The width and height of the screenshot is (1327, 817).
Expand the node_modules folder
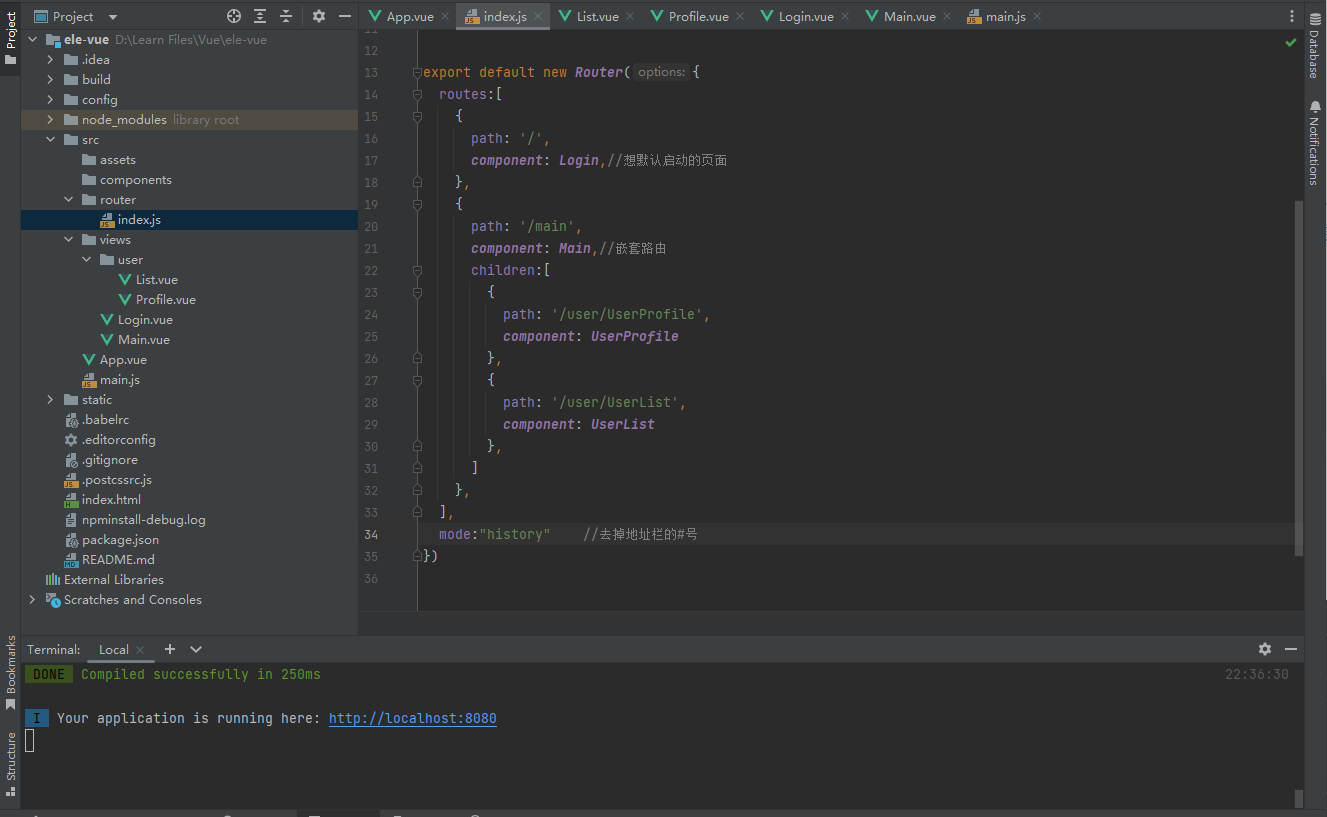[x=50, y=120]
